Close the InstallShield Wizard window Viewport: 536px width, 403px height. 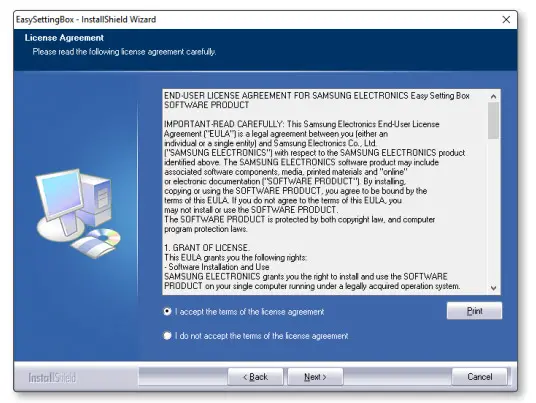tap(506, 19)
